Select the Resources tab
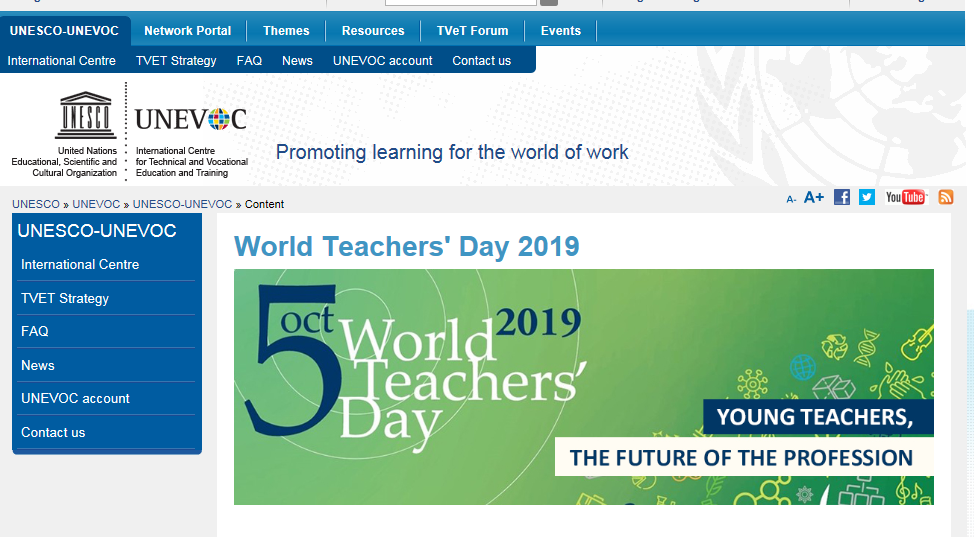This screenshot has width=974, height=537. (x=373, y=31)
